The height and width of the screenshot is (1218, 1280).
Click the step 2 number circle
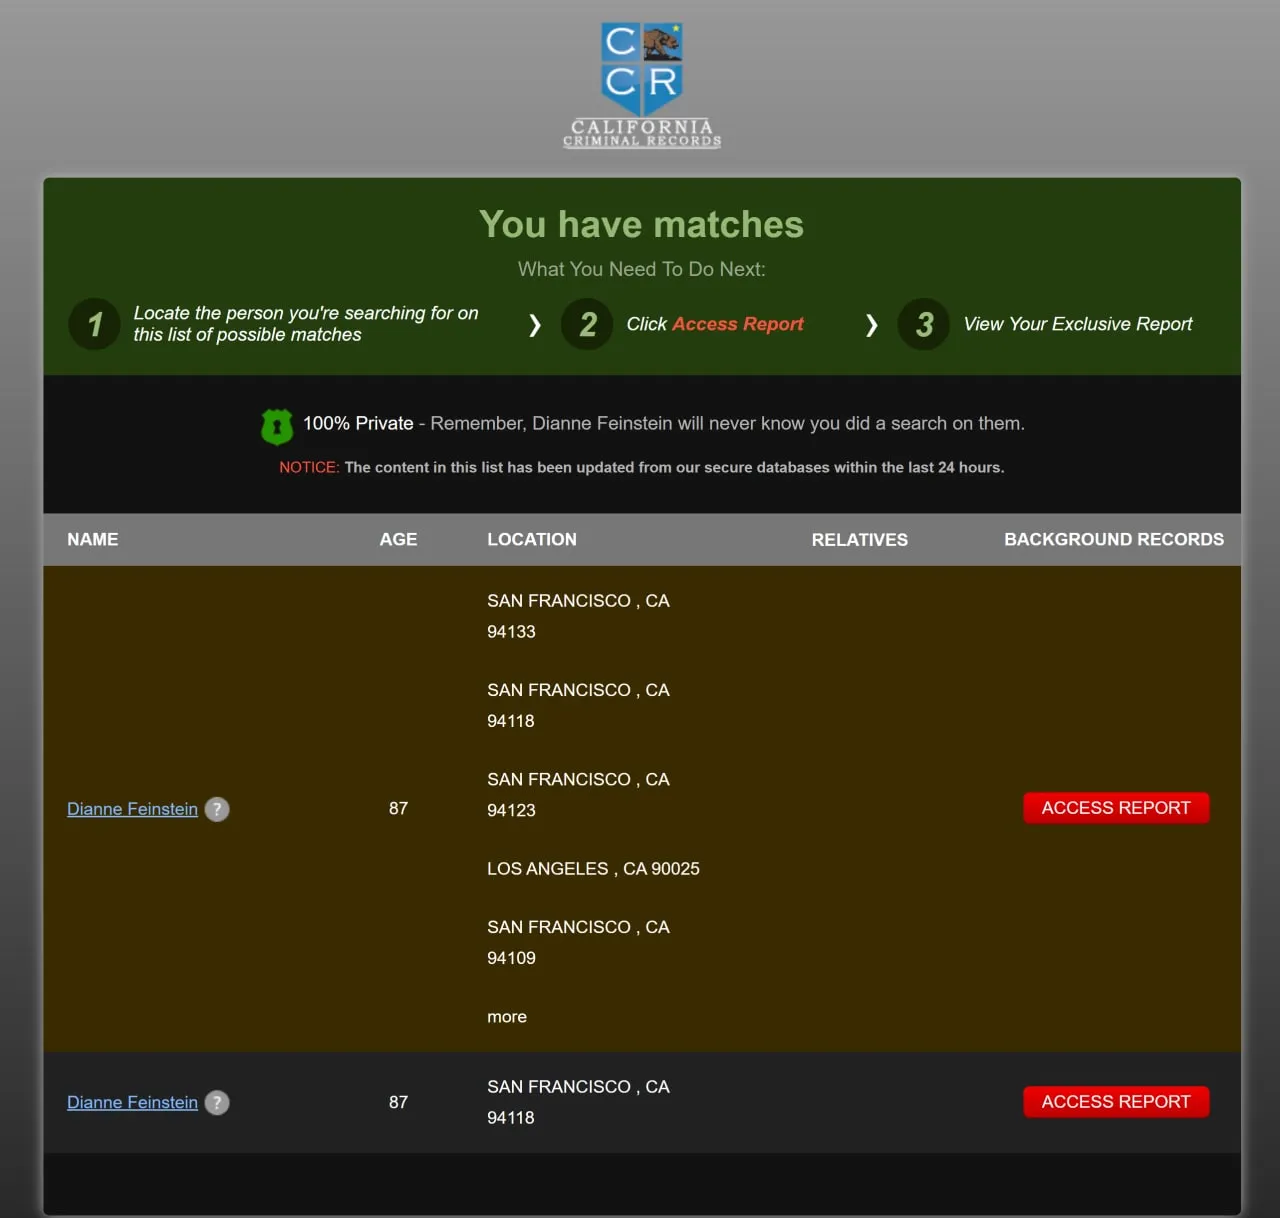click(x=587, y=324)
